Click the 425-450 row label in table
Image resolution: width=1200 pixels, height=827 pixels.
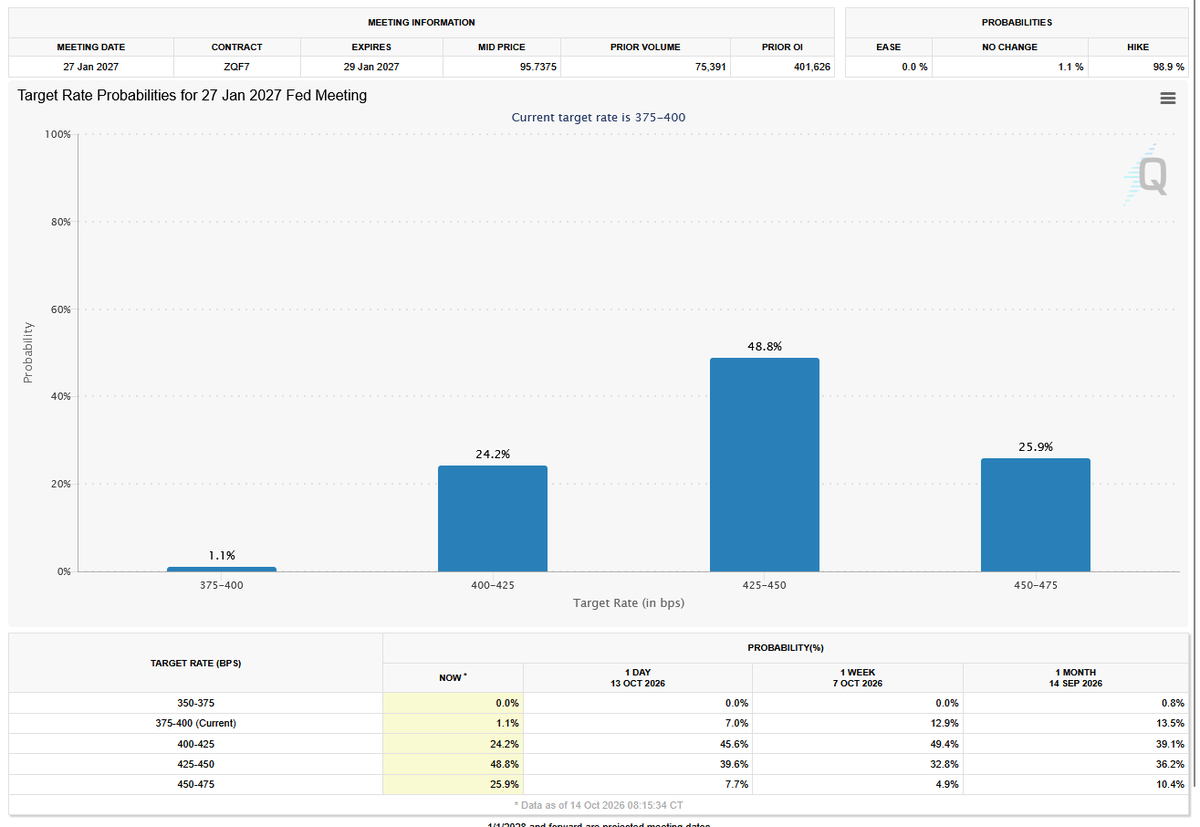[x=196, y=764]
